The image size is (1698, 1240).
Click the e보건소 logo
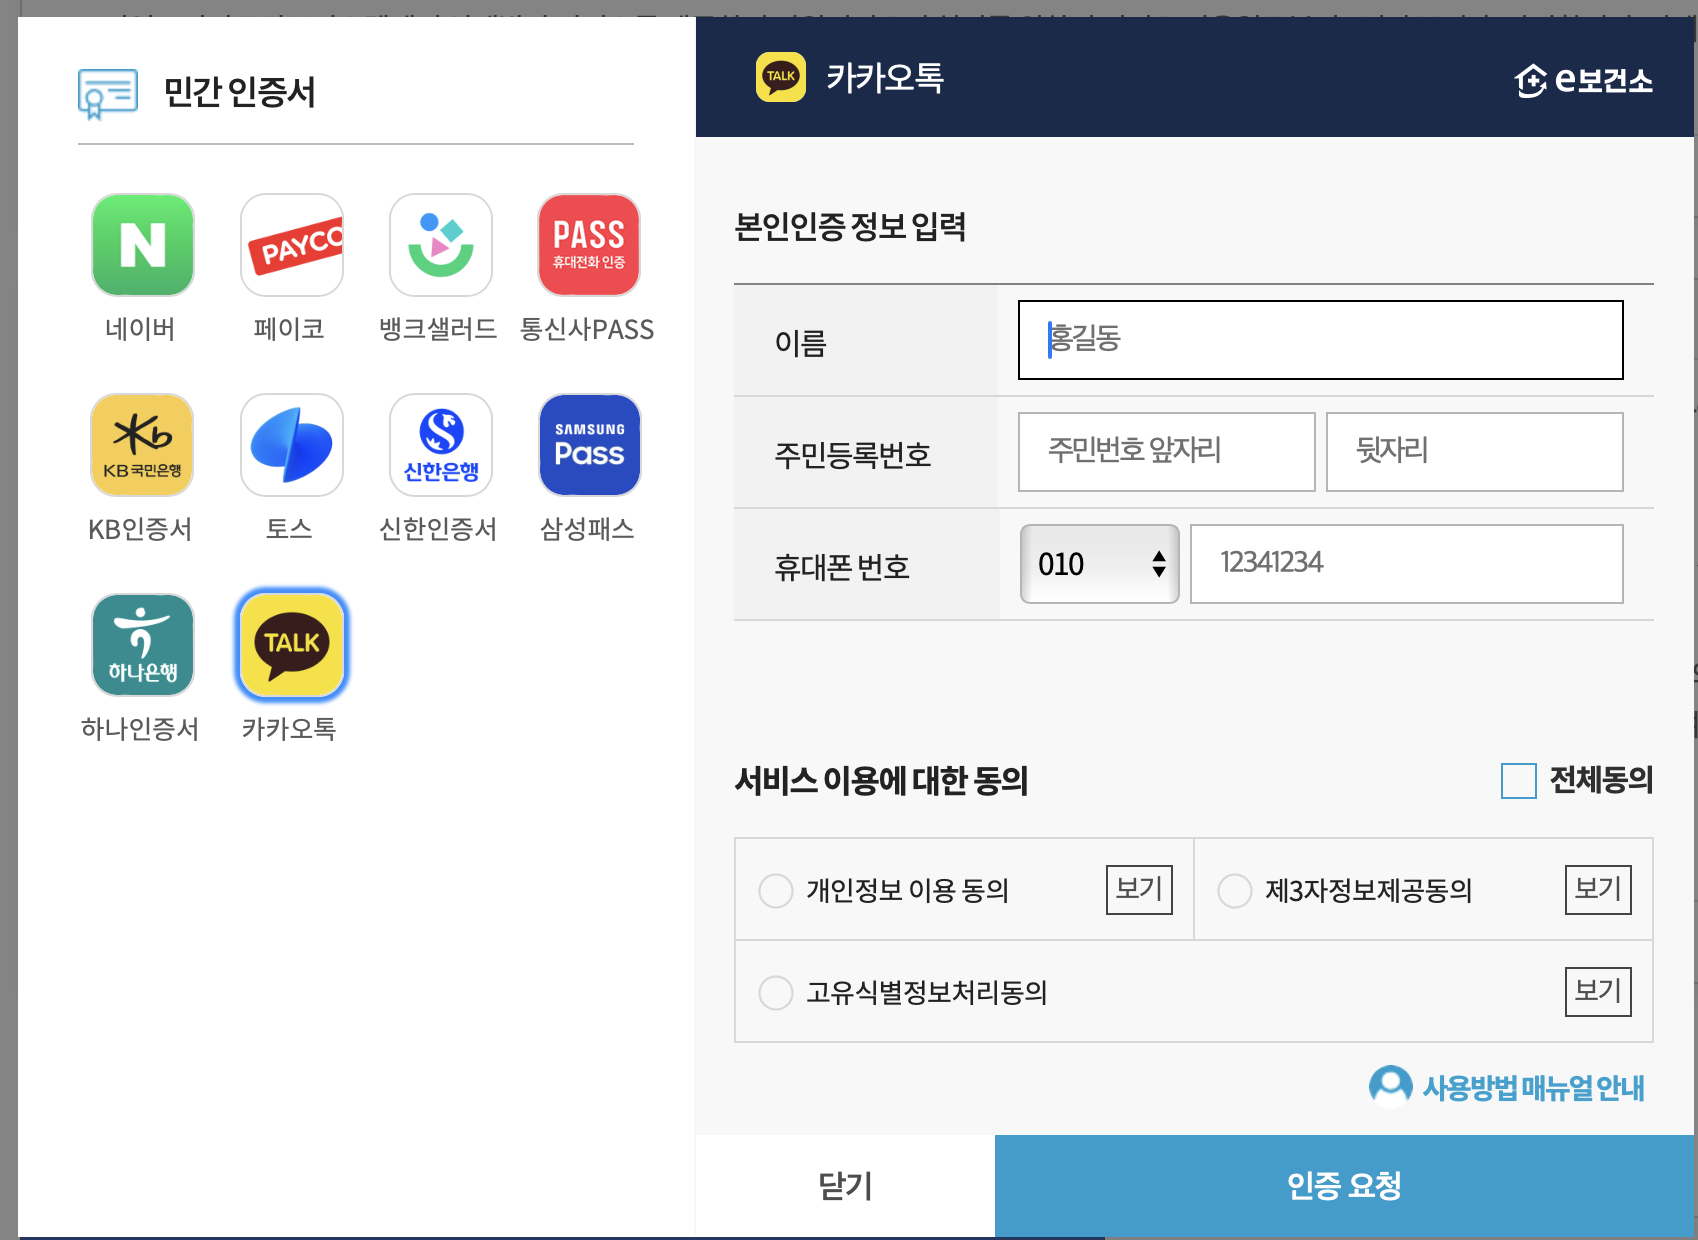[x=1583, y=80]
